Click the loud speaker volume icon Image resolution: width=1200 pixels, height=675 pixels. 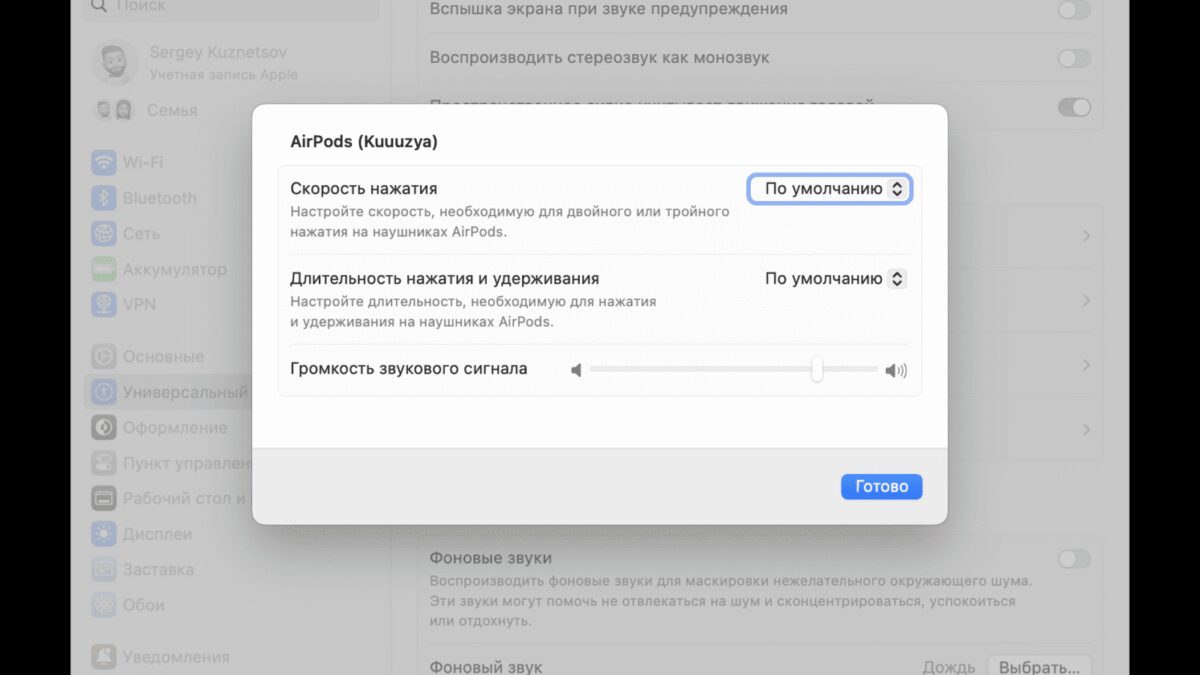click(x=896, y=371)
